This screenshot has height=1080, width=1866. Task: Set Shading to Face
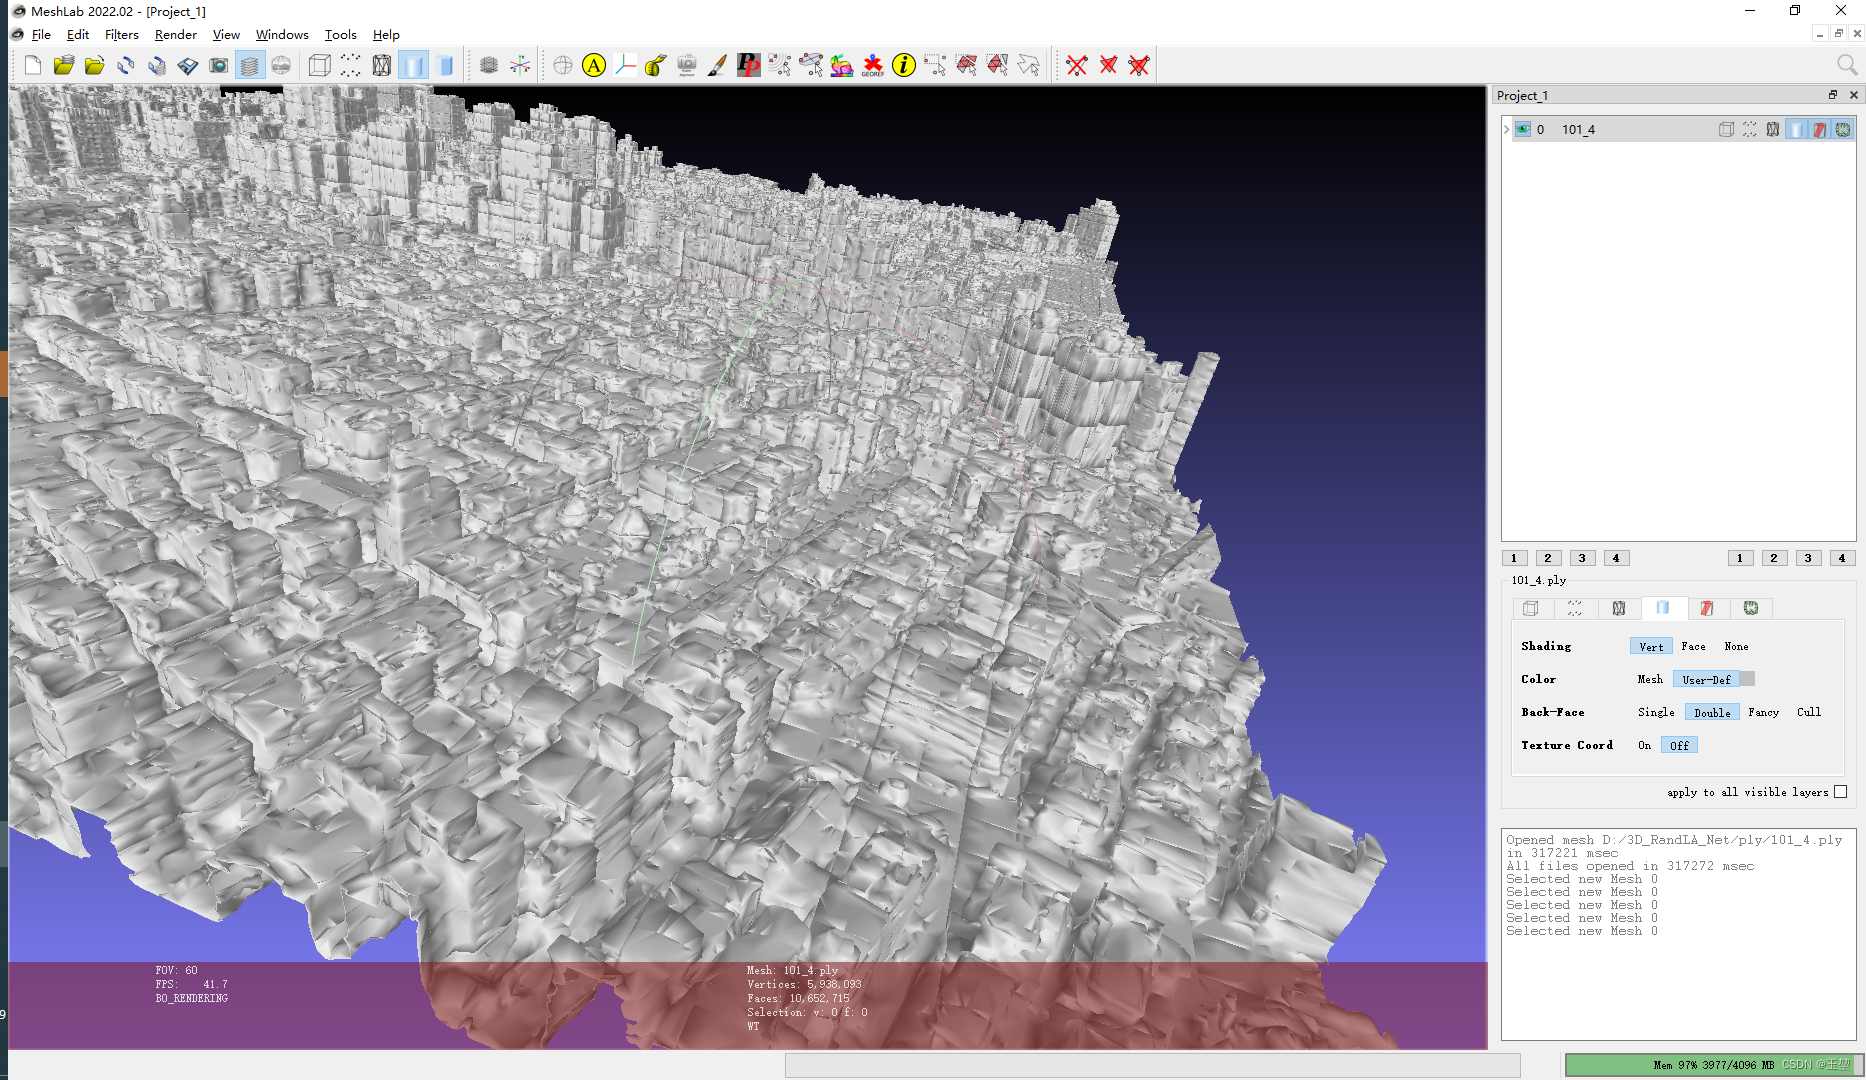click(x=1693, y=646)
